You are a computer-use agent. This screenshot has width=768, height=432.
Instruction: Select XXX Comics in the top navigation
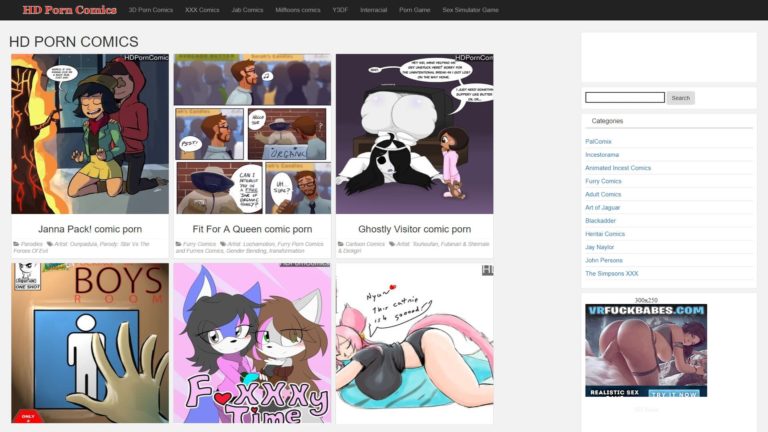point(202,10)
